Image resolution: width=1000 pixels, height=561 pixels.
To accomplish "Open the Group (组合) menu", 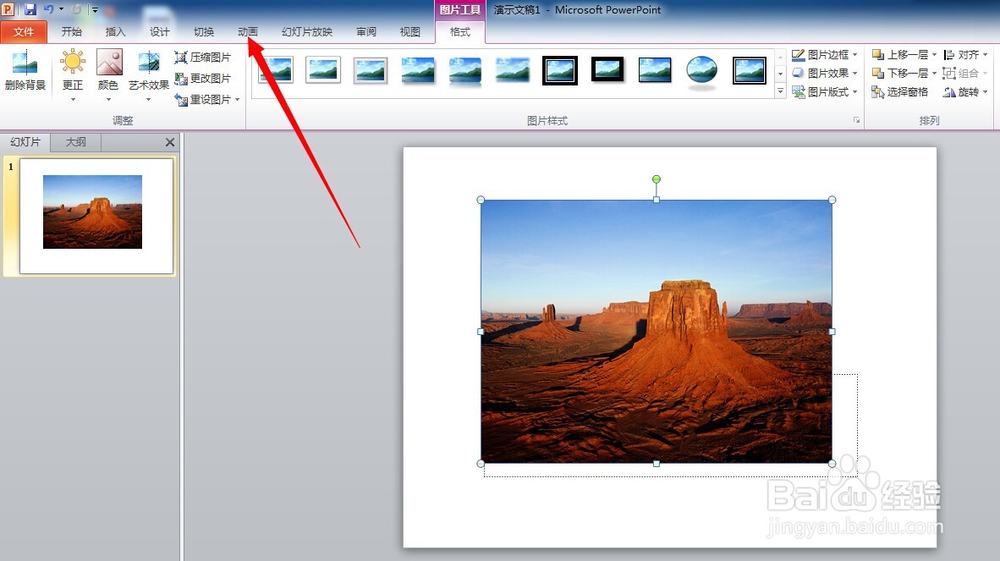I will click(966, 73).
